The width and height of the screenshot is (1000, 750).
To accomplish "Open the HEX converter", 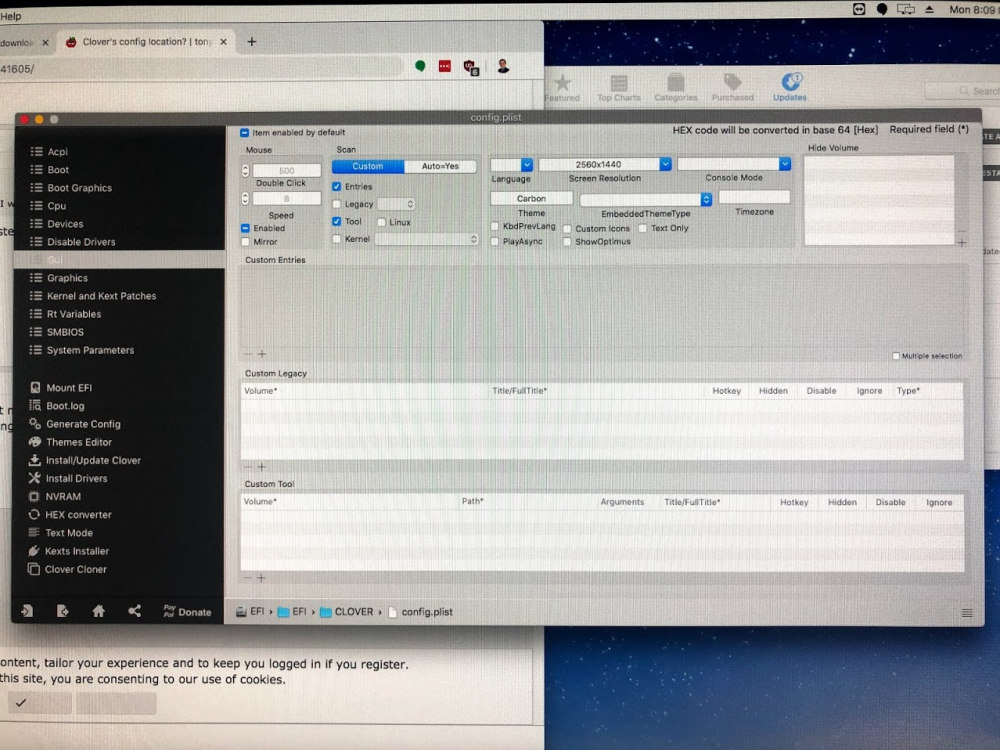I will point(70,515).
